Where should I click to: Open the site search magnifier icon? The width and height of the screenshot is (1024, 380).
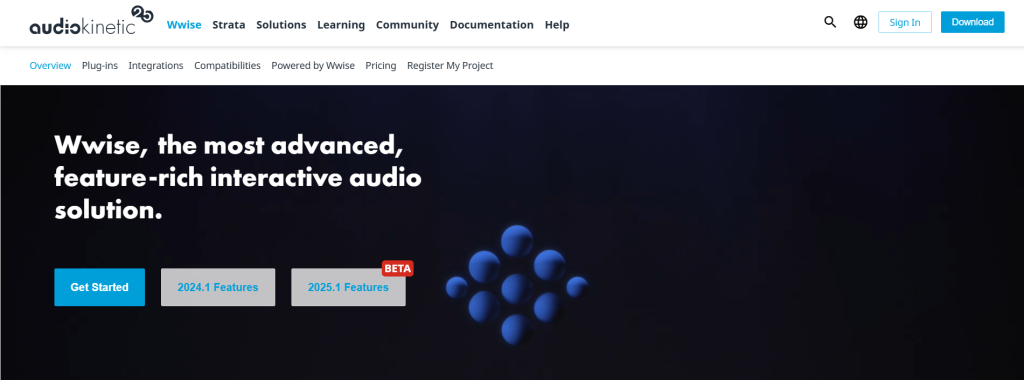[830, 22]
